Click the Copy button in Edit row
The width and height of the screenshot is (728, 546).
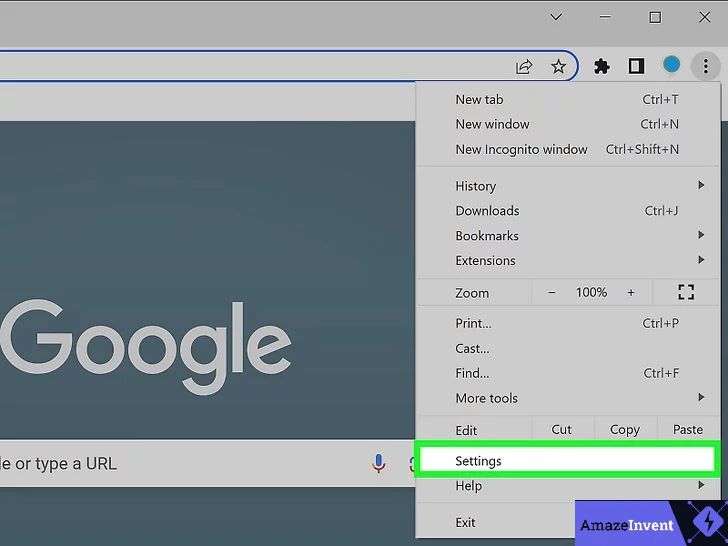point(625,429)
